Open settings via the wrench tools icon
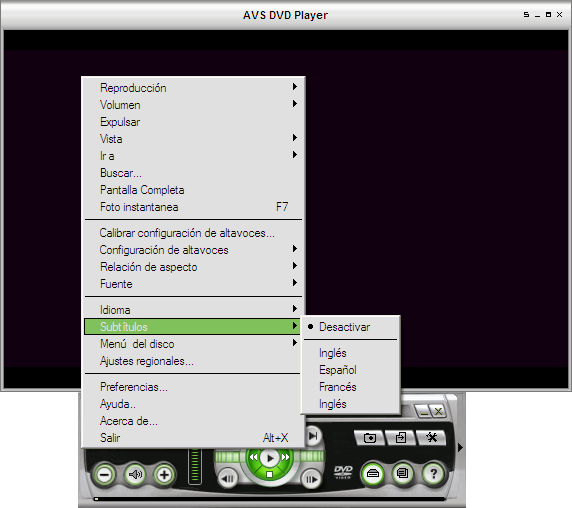Viewport: 572px width, 508px height. point(432,437)
